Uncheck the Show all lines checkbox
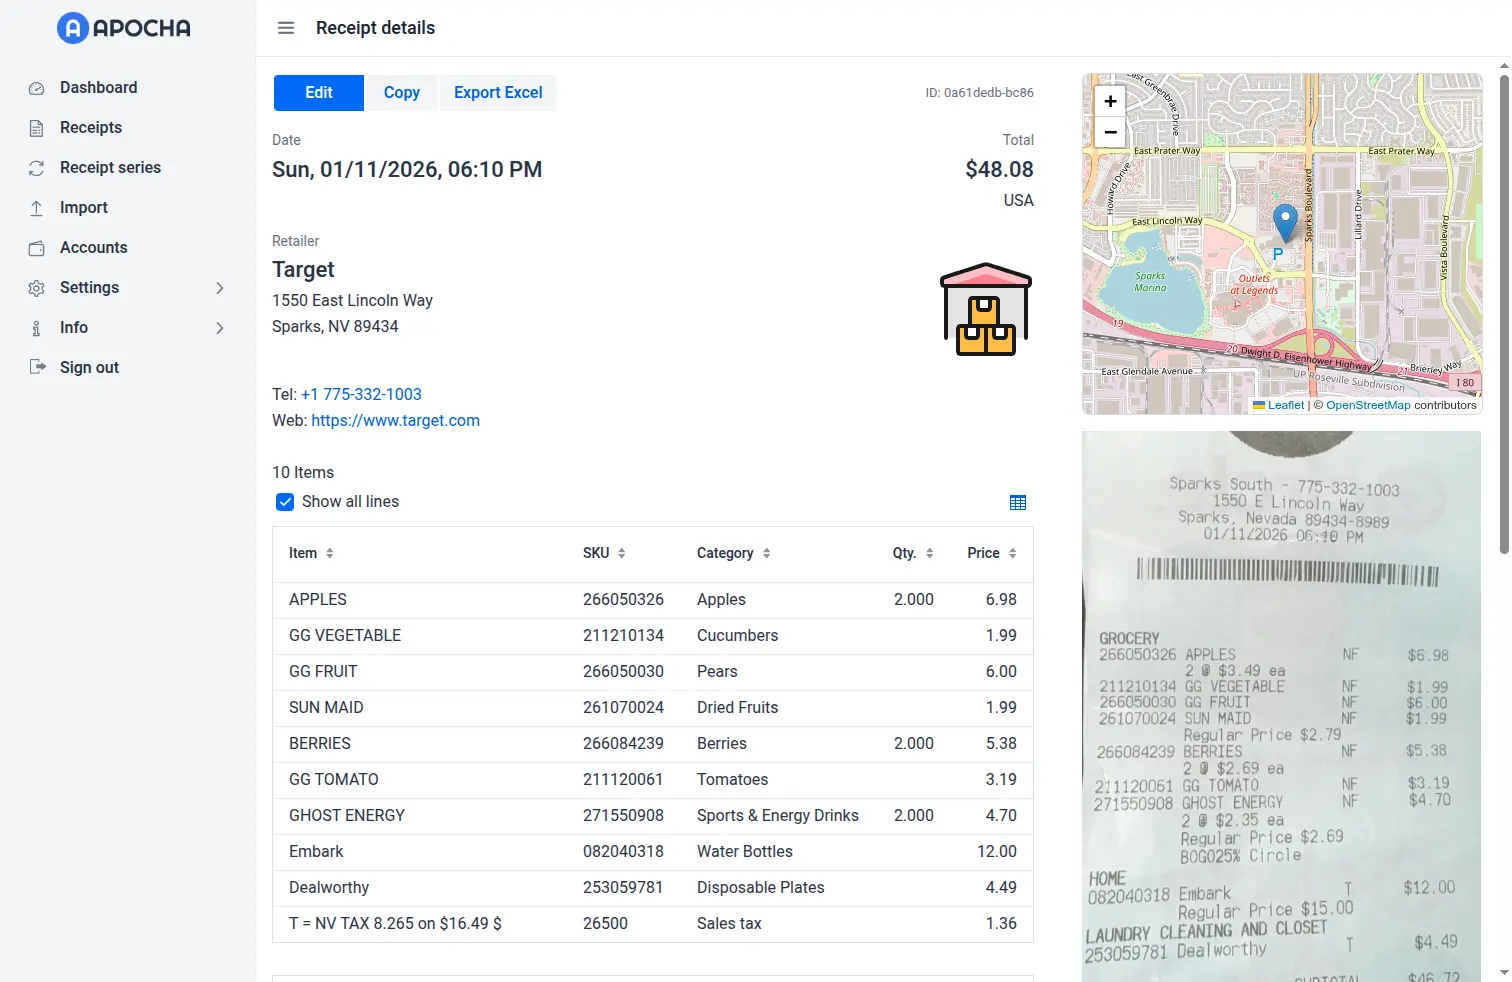This screenshot has height=982, width=1512. point(285,501)
